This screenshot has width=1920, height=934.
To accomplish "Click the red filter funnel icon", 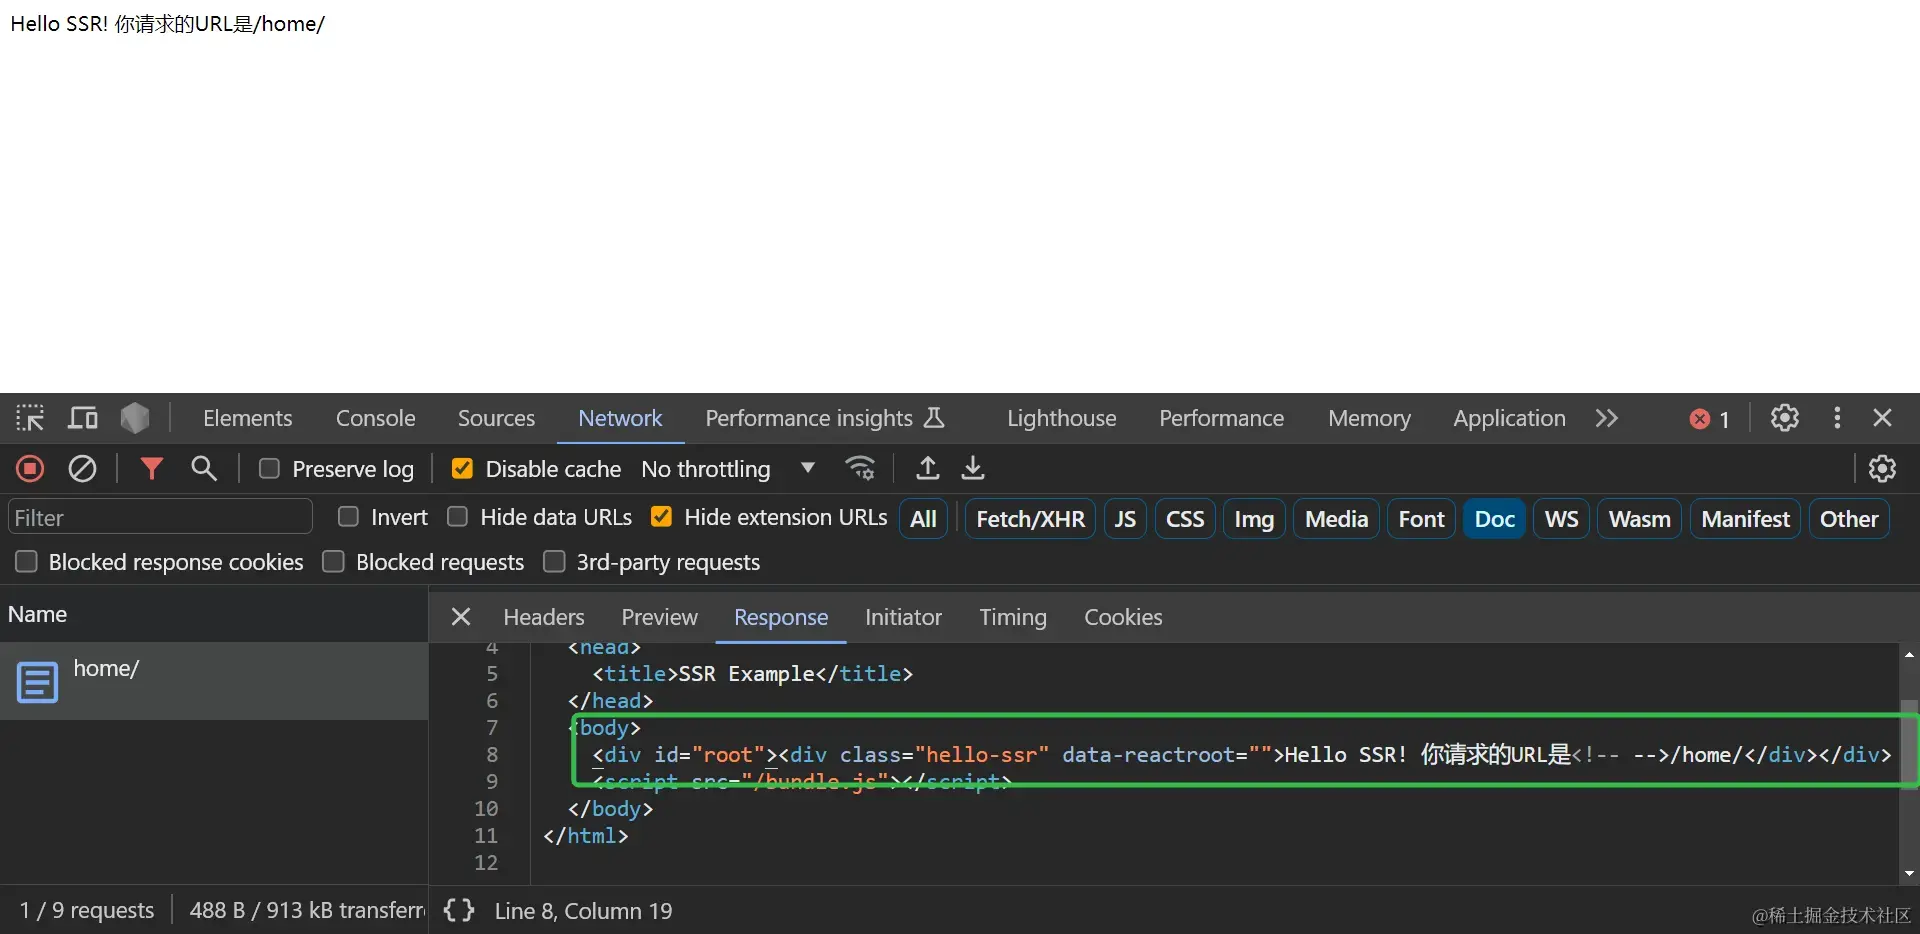I will [x=151, y=469].
